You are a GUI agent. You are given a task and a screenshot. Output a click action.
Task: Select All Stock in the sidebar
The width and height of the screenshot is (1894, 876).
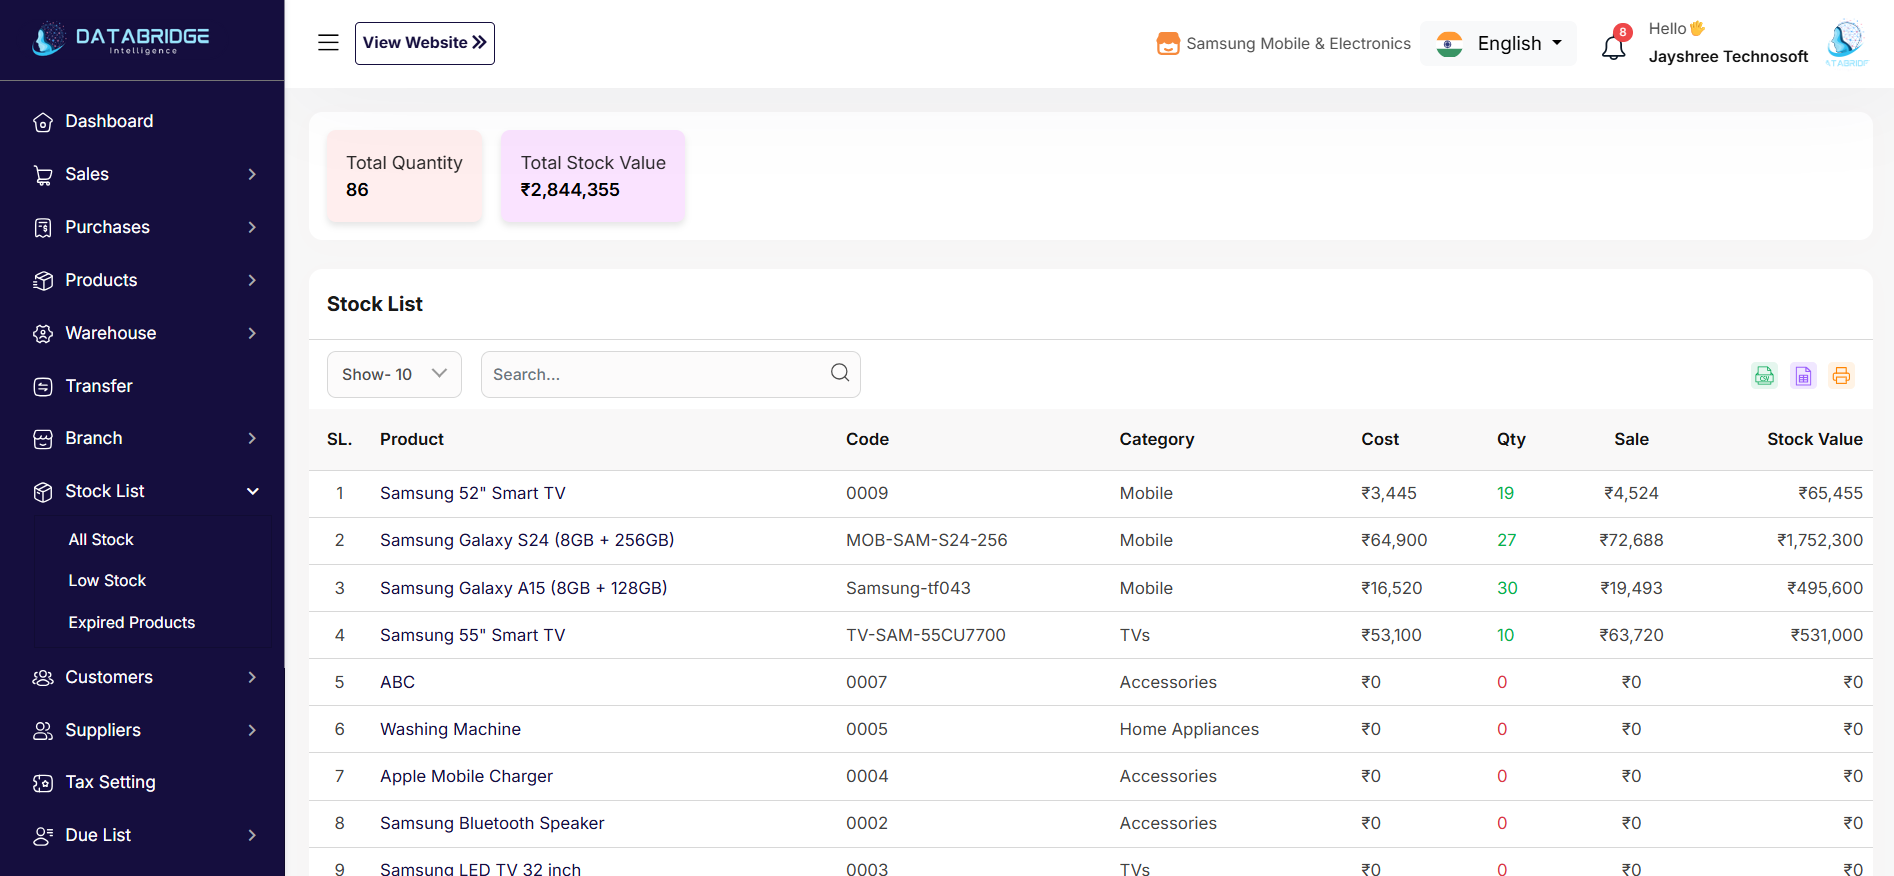click(x=101, y=539)
